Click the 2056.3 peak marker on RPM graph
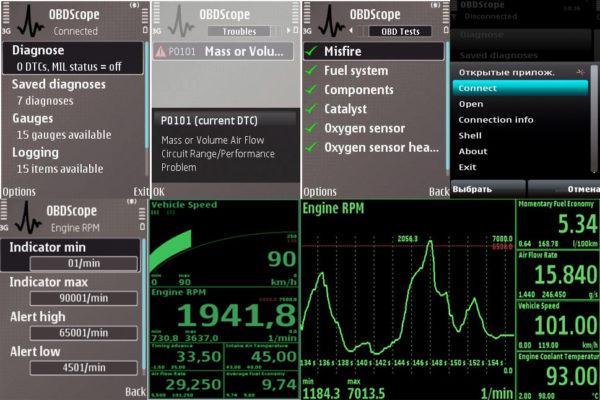Image resolution: width=600 pixels, height=400 pixels. (x=408, y=239)
